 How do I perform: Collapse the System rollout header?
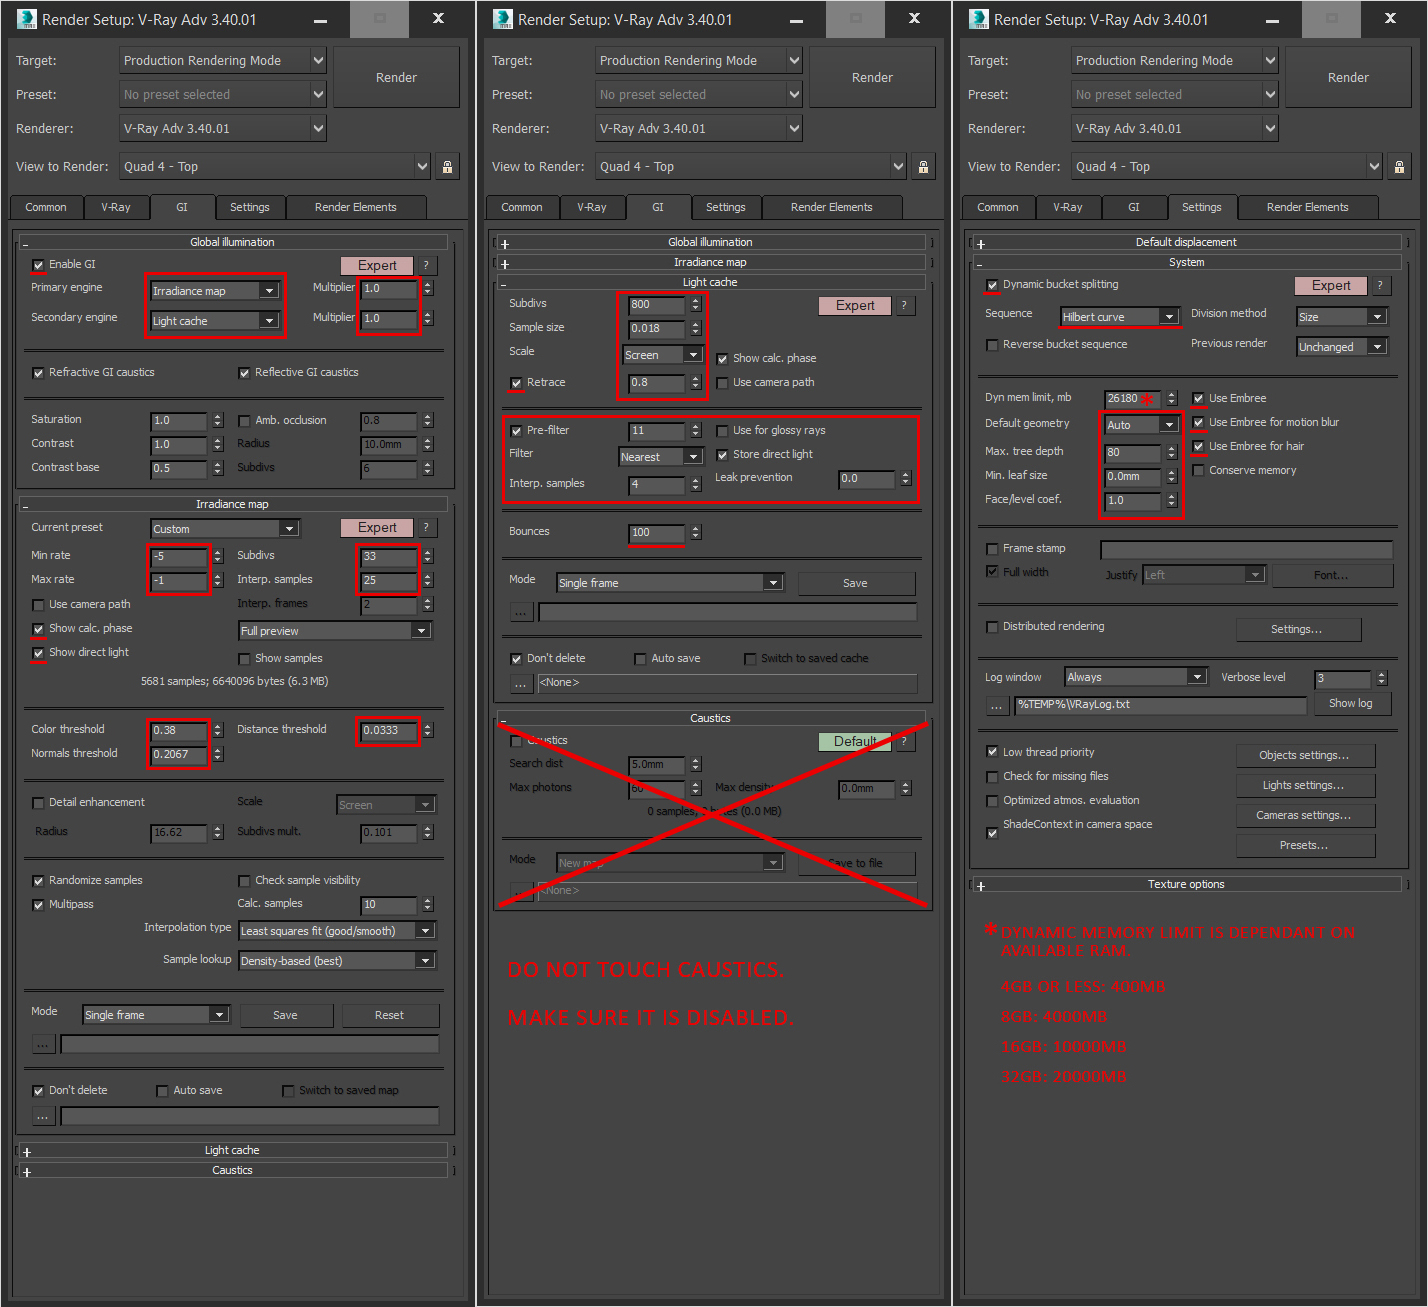[x=1186, y=262]
